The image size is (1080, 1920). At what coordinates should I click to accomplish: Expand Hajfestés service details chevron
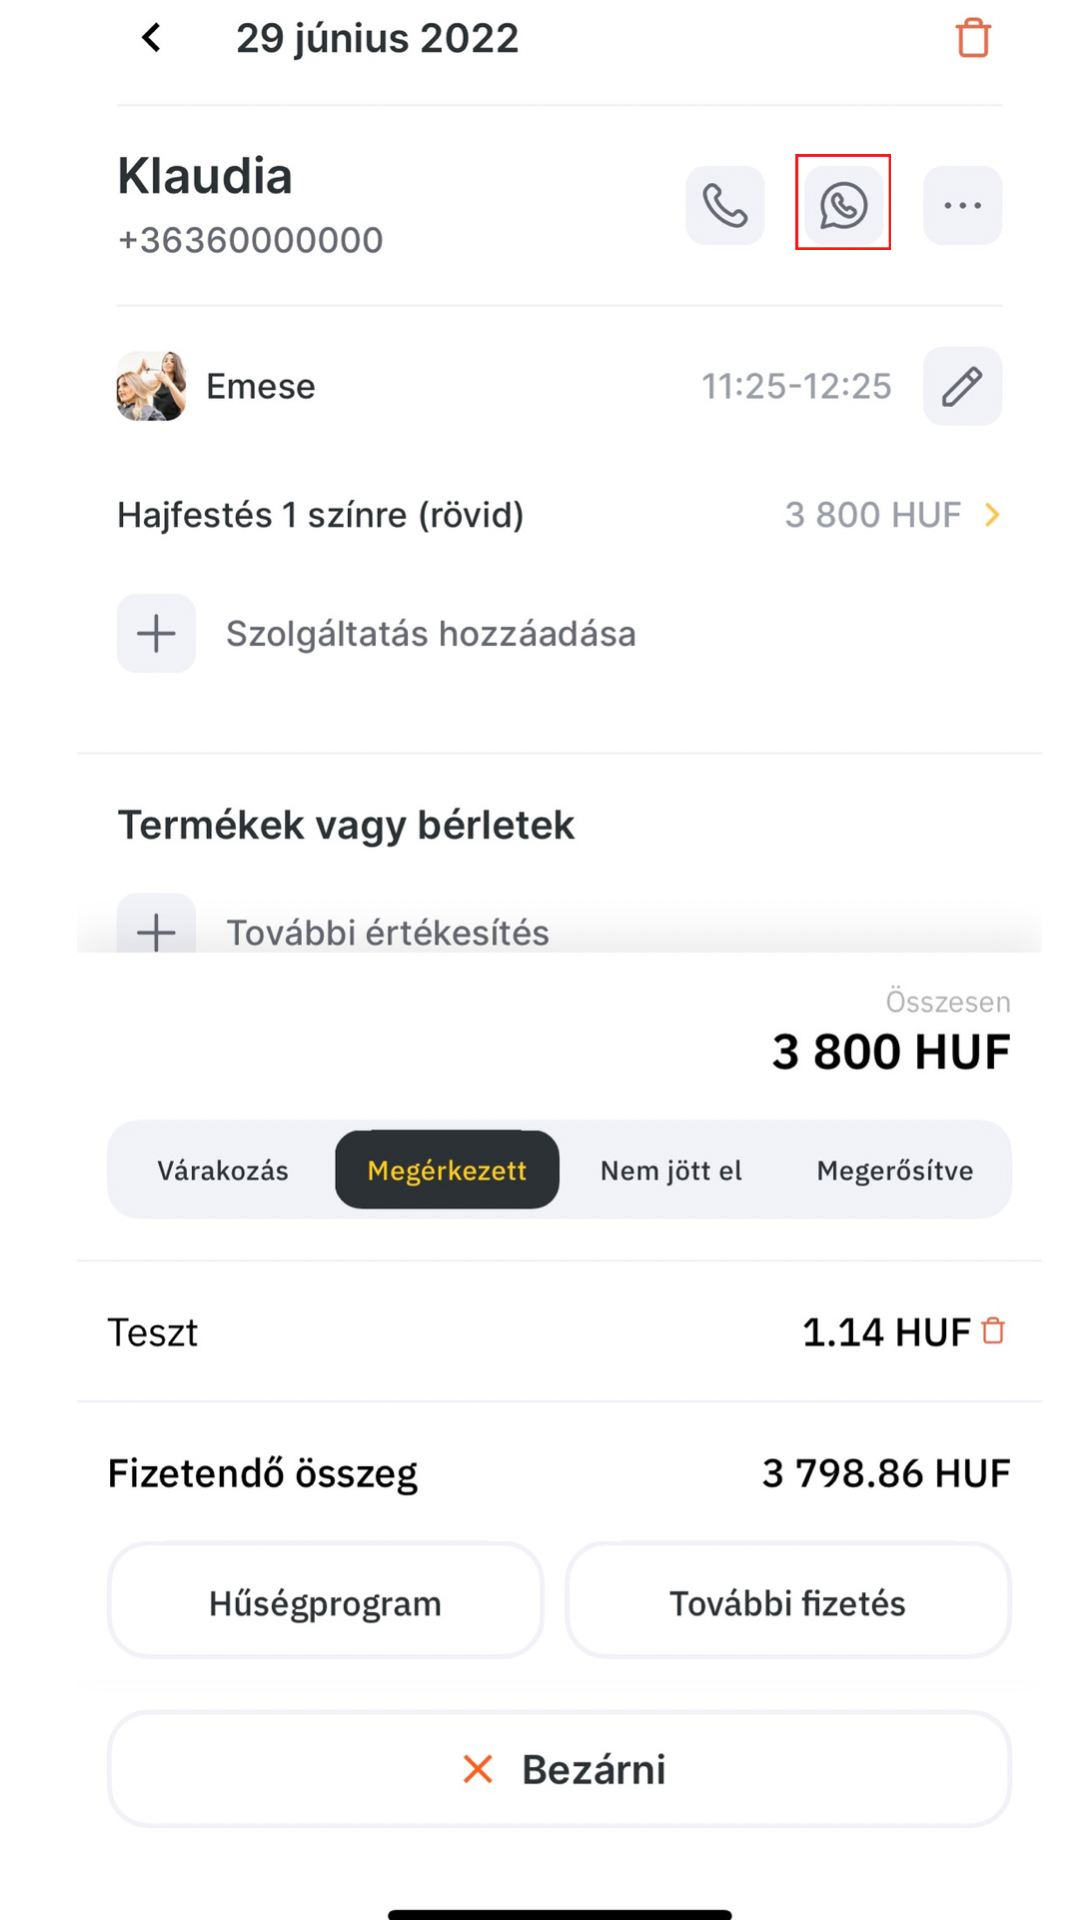click(992, 515)
